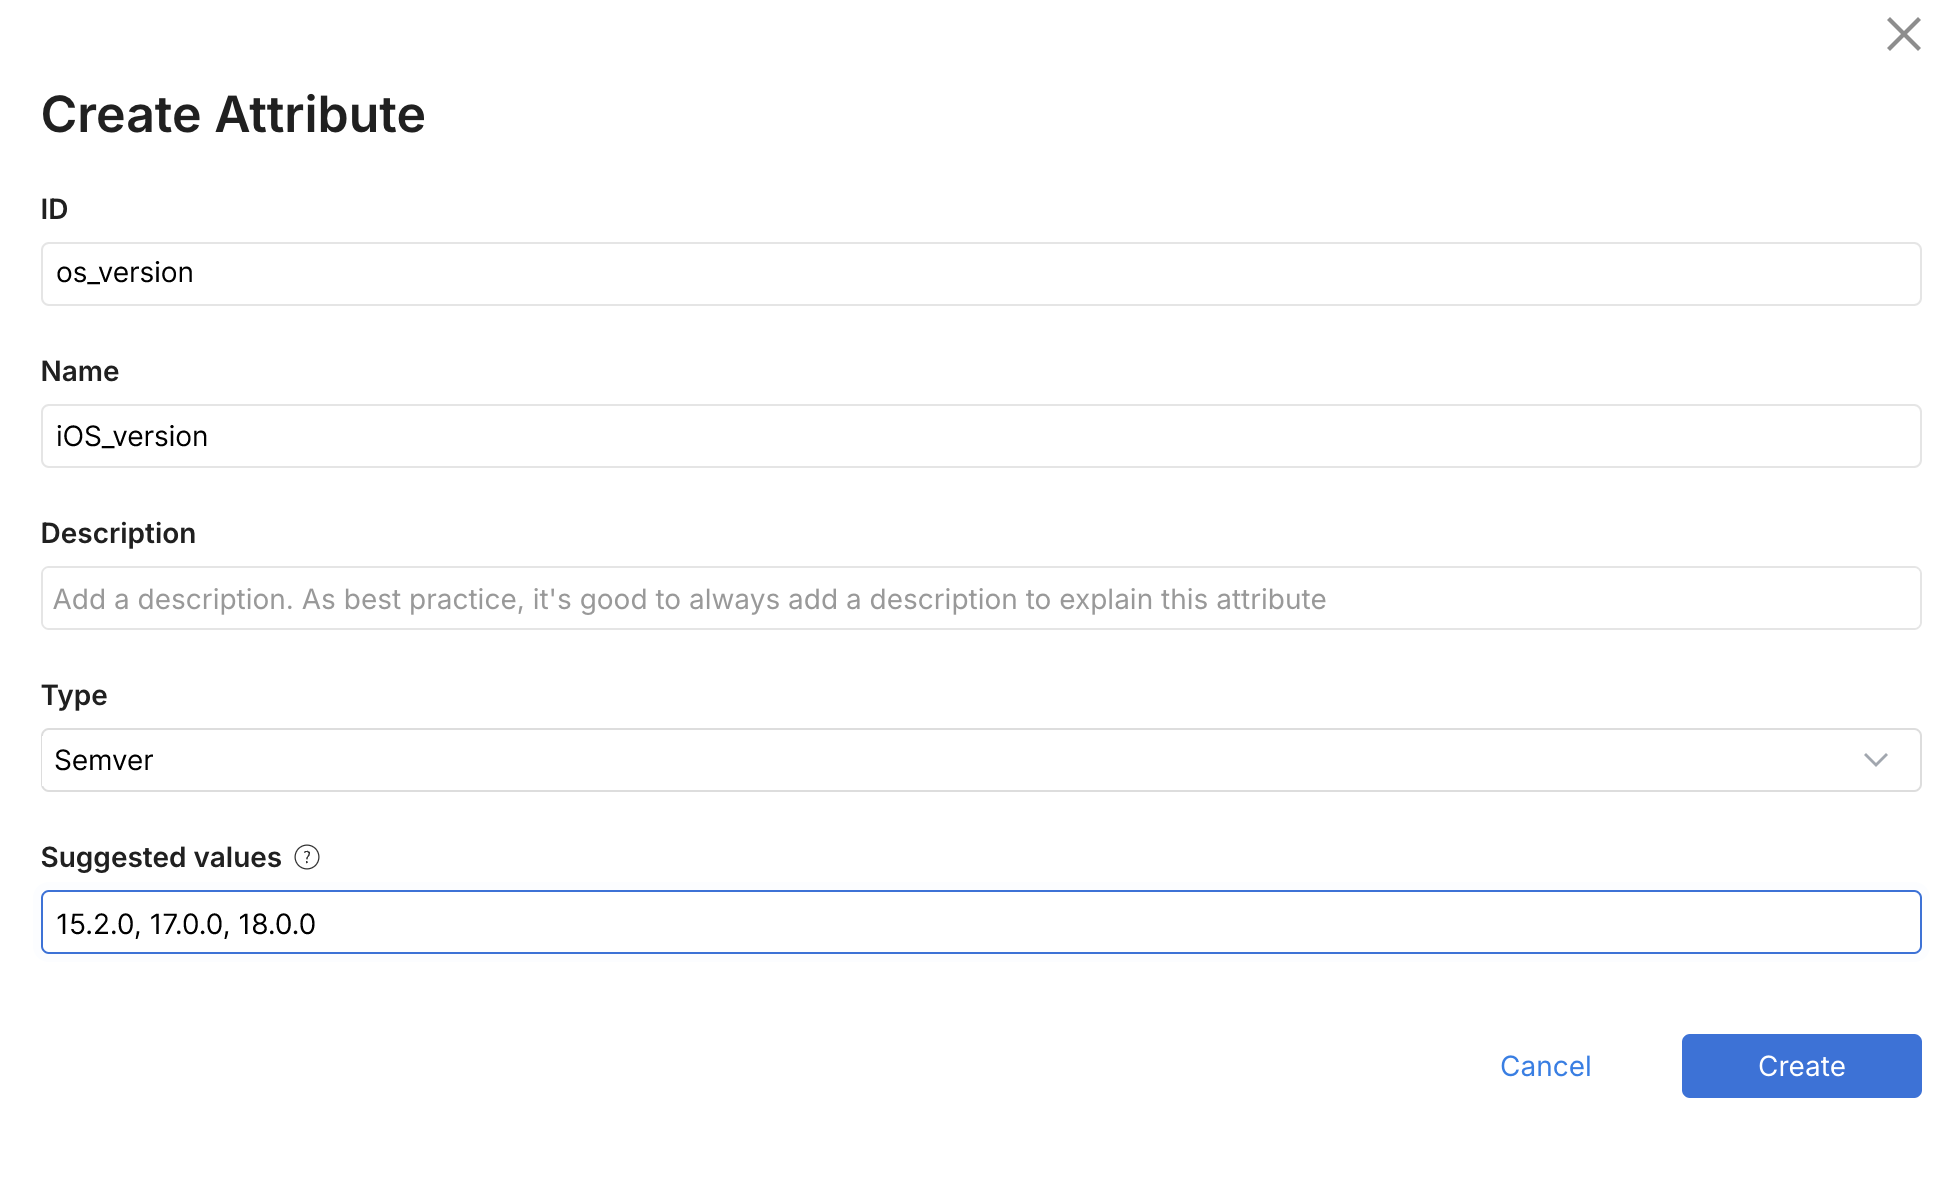
Task: Click the blue Create button
Action: tap(1801, 1066)
